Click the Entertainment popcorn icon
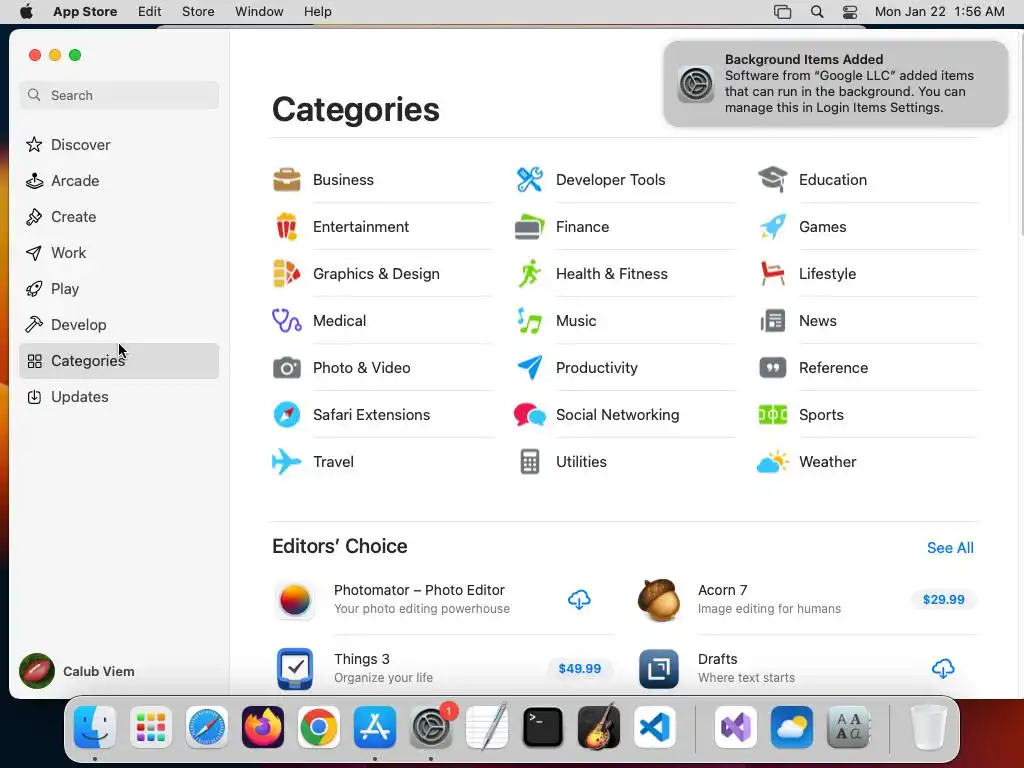The height and width of the screenshot is (768, 1024). point(287,227)
